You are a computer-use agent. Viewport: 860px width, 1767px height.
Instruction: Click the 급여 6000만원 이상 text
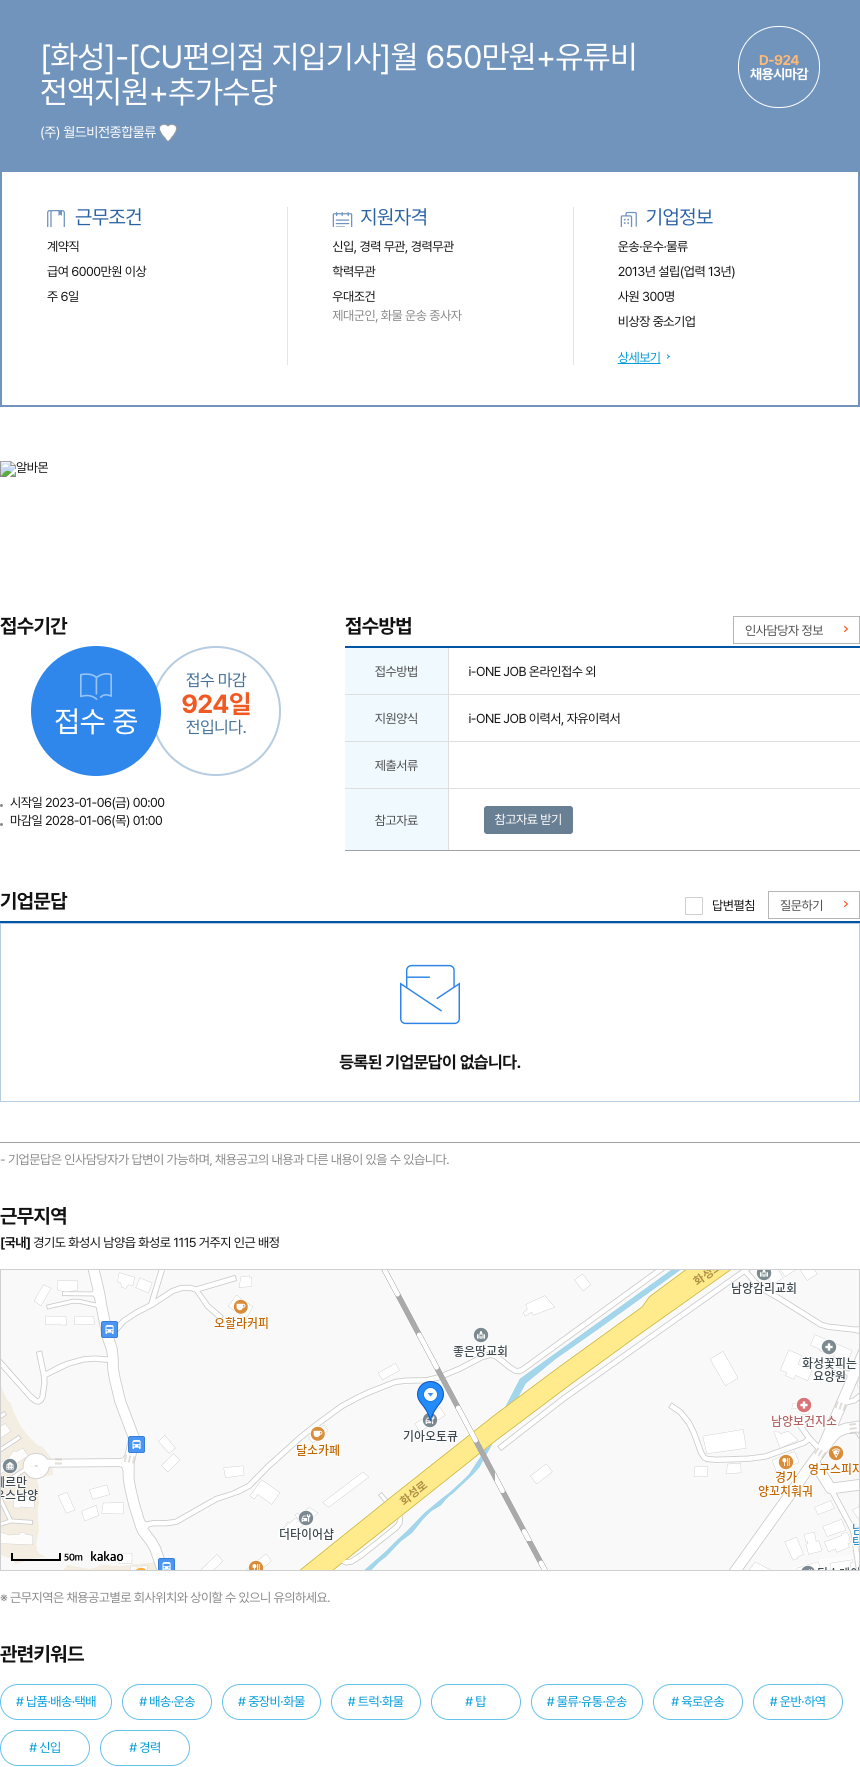(x=97, y=271)
